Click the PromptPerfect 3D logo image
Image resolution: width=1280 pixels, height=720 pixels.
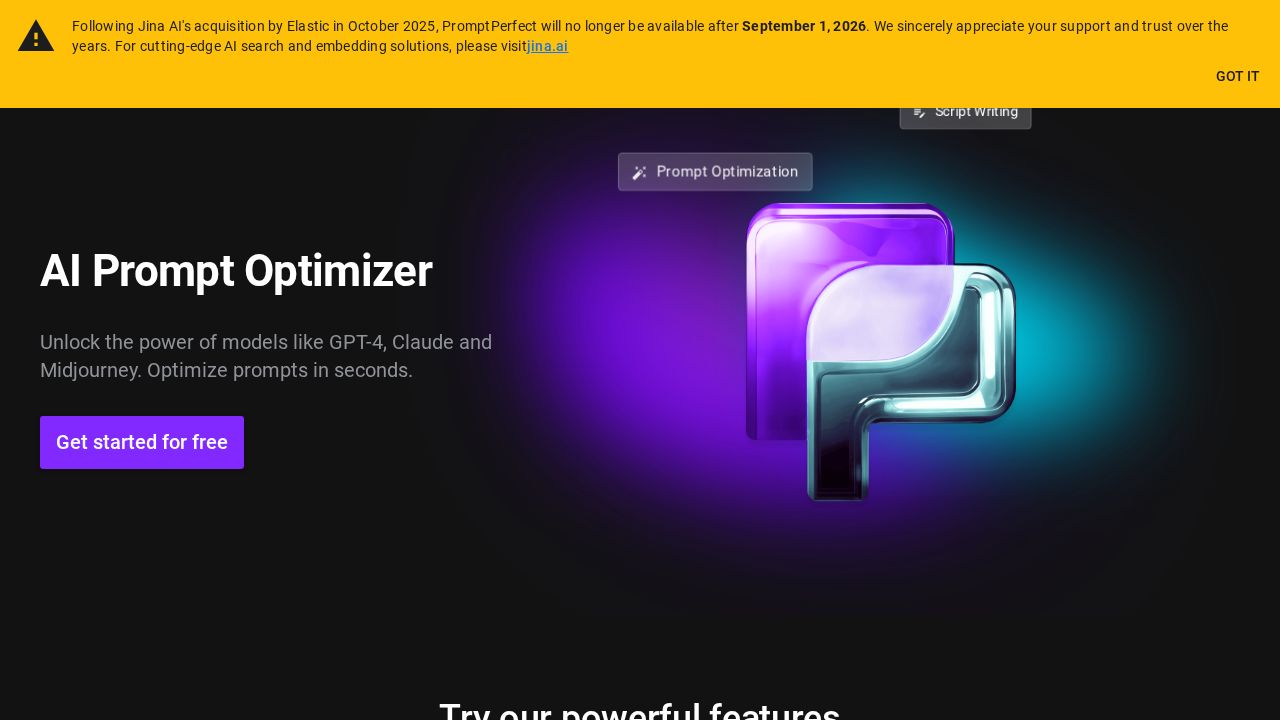tap(880, 351)
